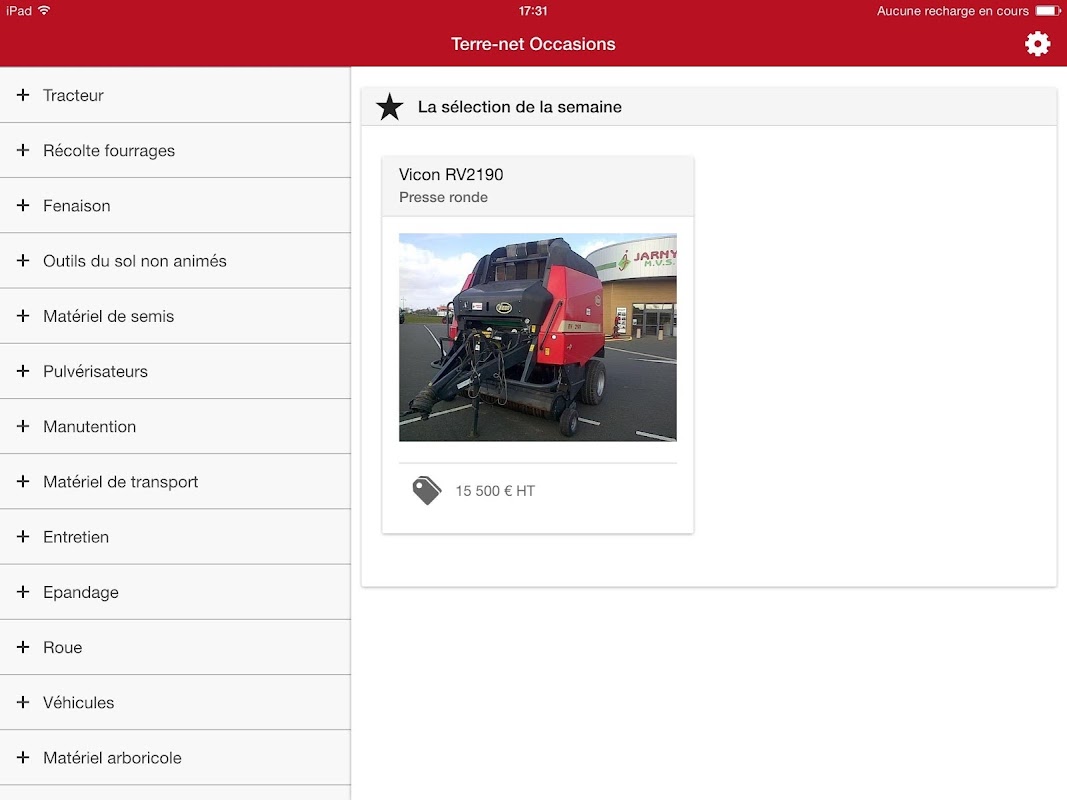Tap the battery status icon
This screenshot has width=1067, height=800.
pyautogui.click(x=1048, y=11)
